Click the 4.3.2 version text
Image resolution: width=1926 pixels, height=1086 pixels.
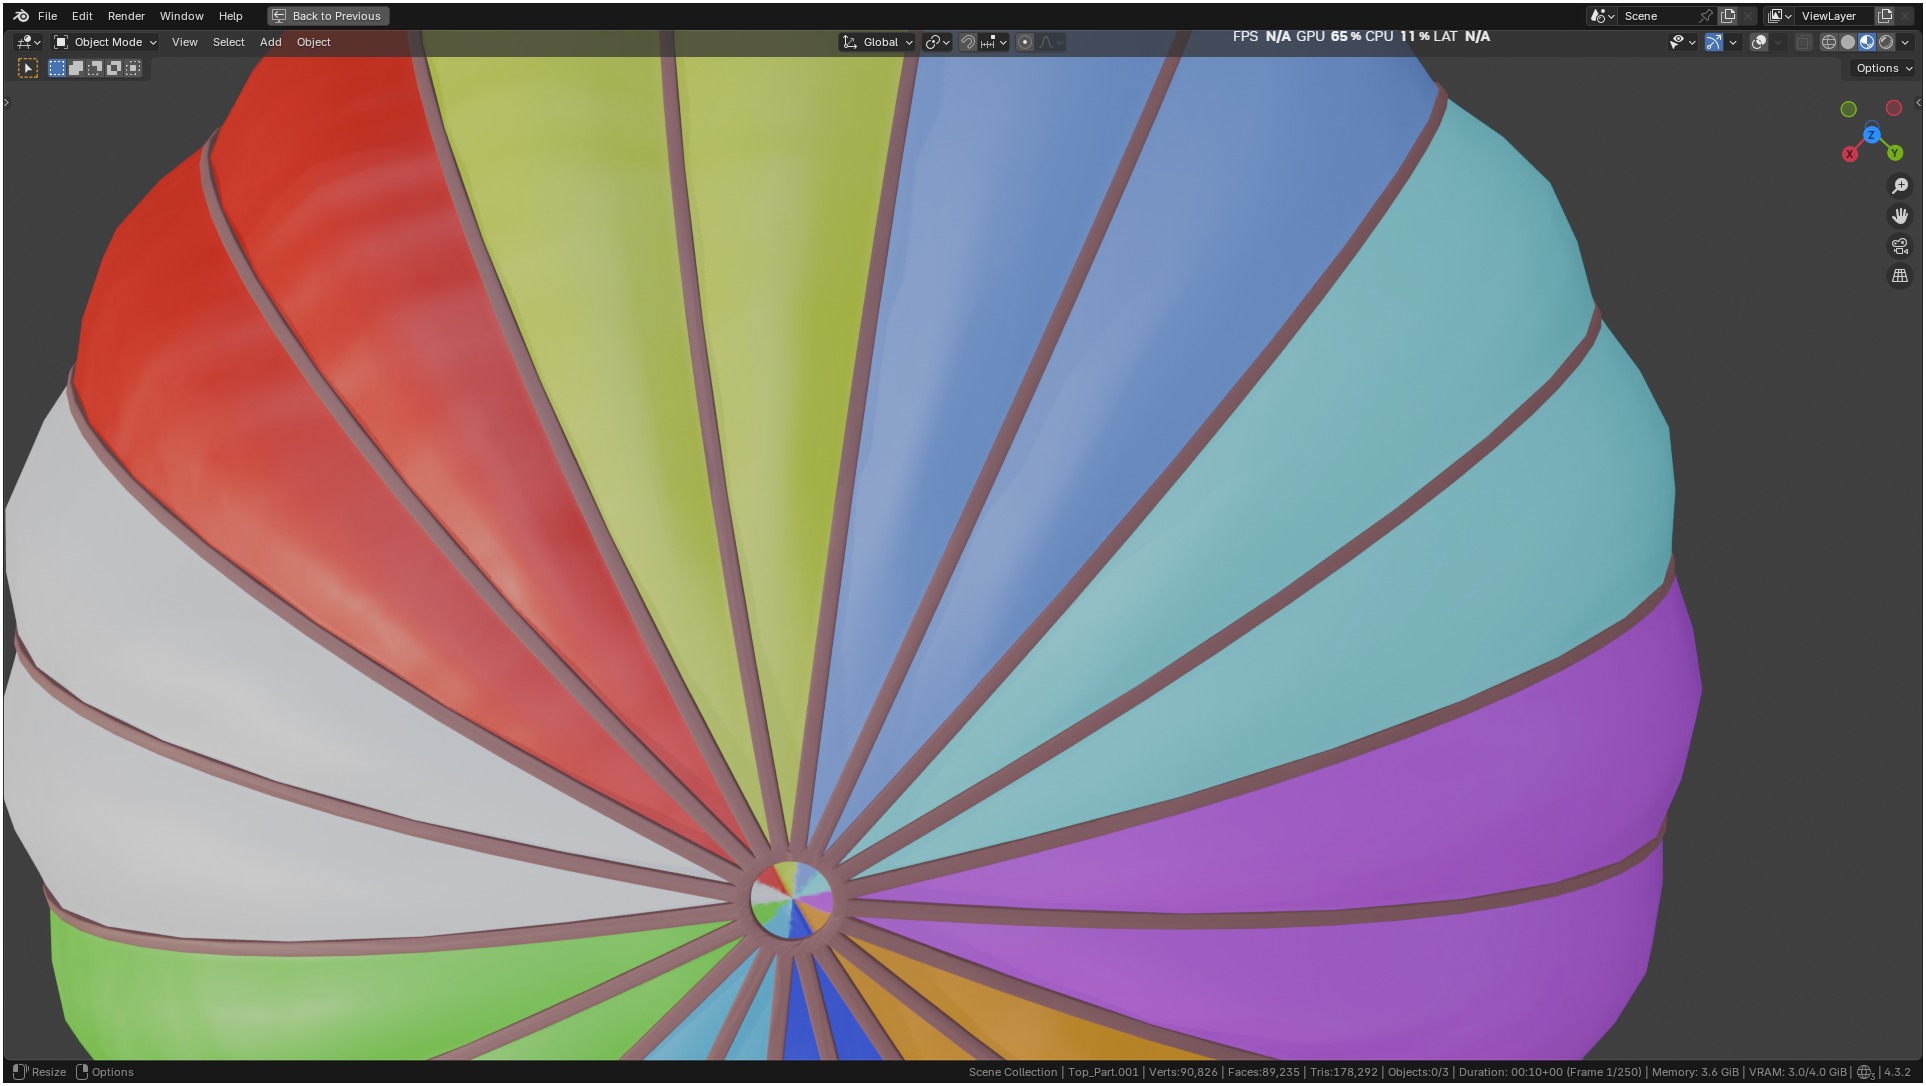(1897, 1072)
